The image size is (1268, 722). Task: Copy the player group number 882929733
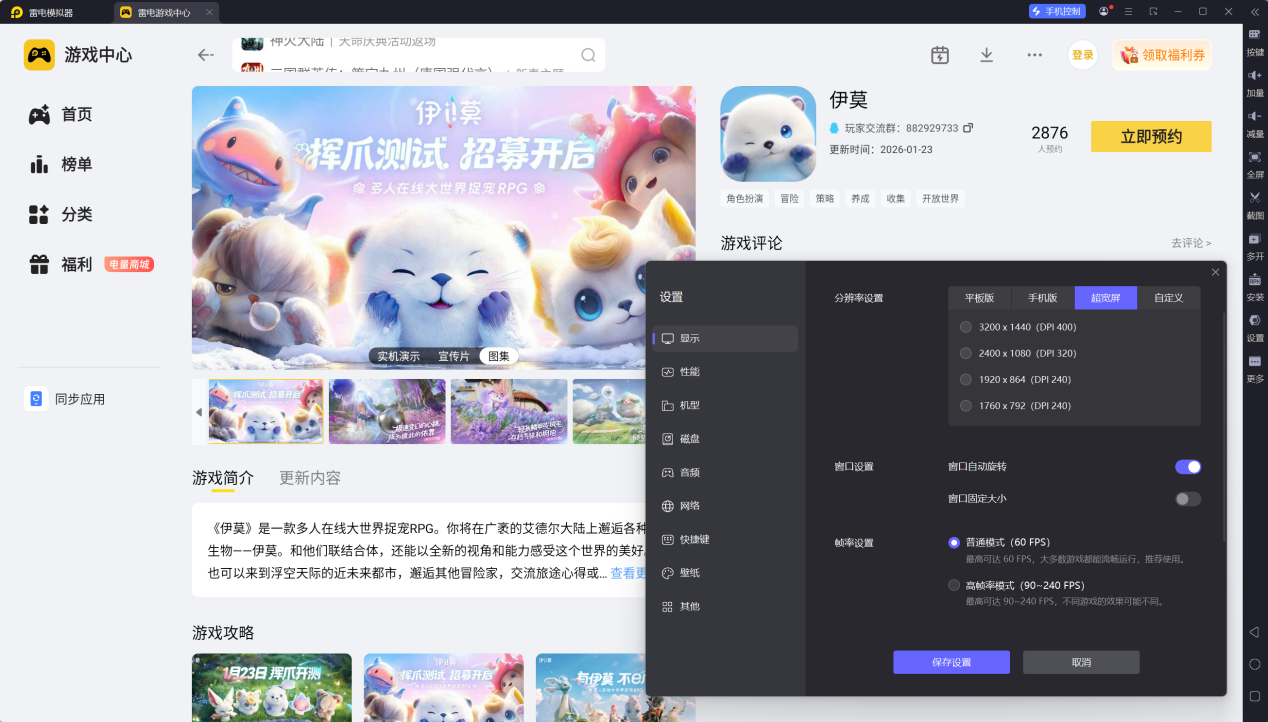click(x=968, y=129)
